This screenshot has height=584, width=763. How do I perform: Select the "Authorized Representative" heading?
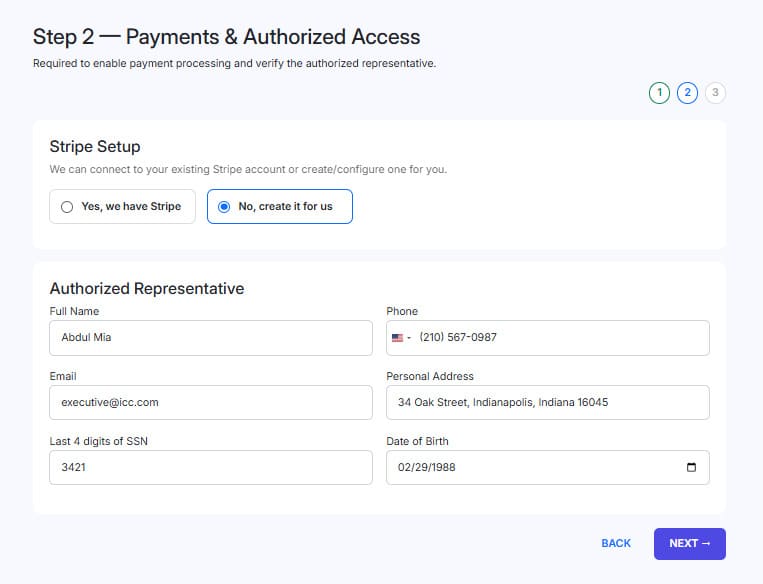pos(147,289)
